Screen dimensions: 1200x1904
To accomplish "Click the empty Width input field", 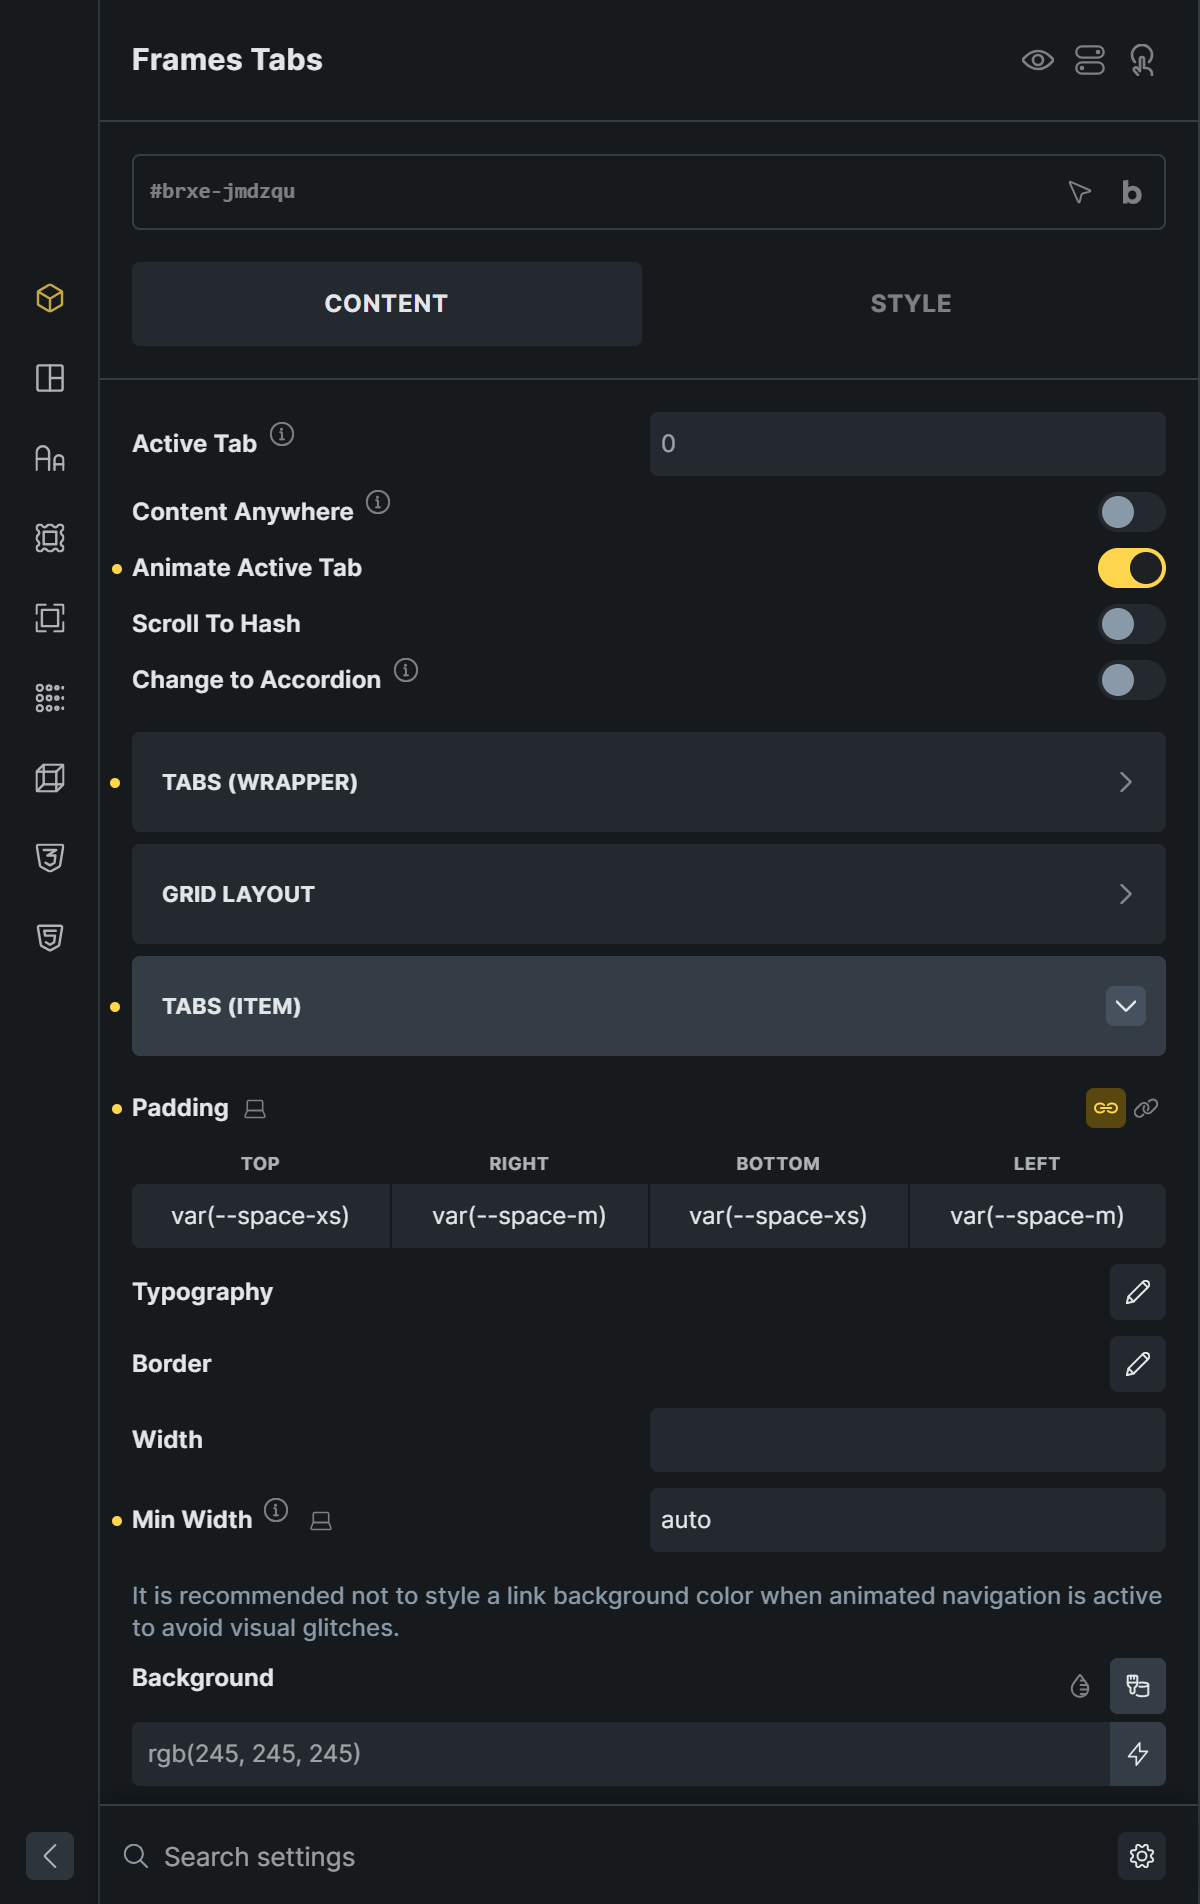I will click(x=908, y=1440).
